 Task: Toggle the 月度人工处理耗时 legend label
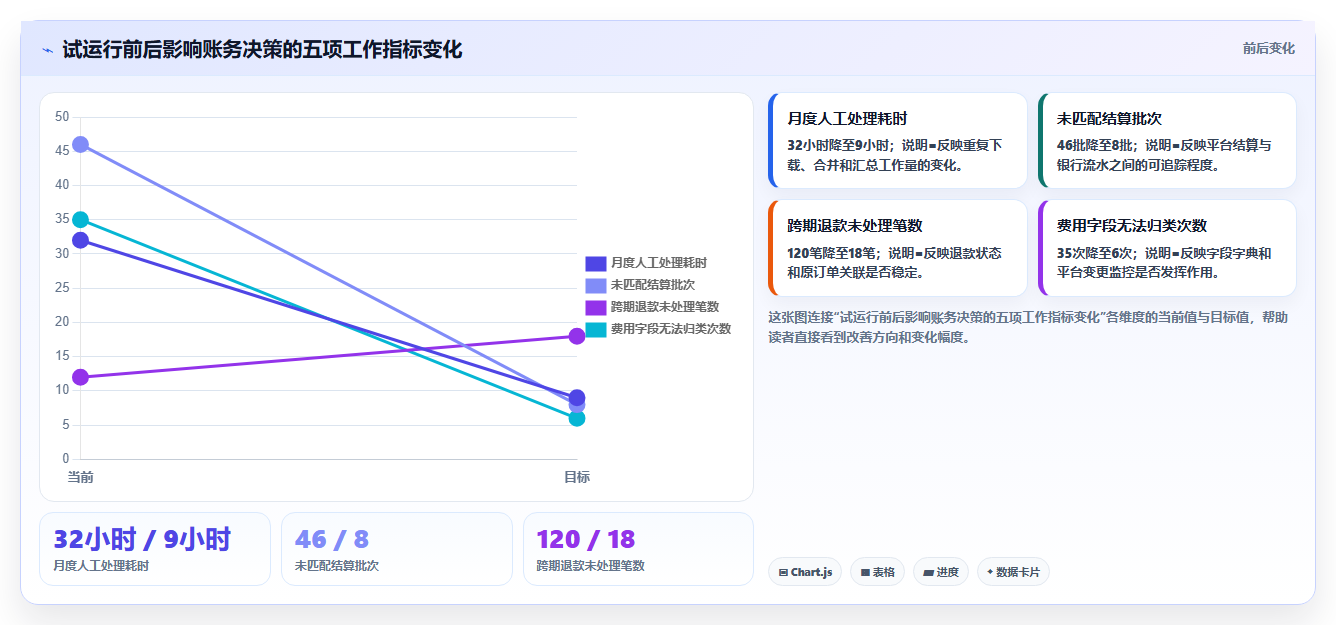[659, 263]
